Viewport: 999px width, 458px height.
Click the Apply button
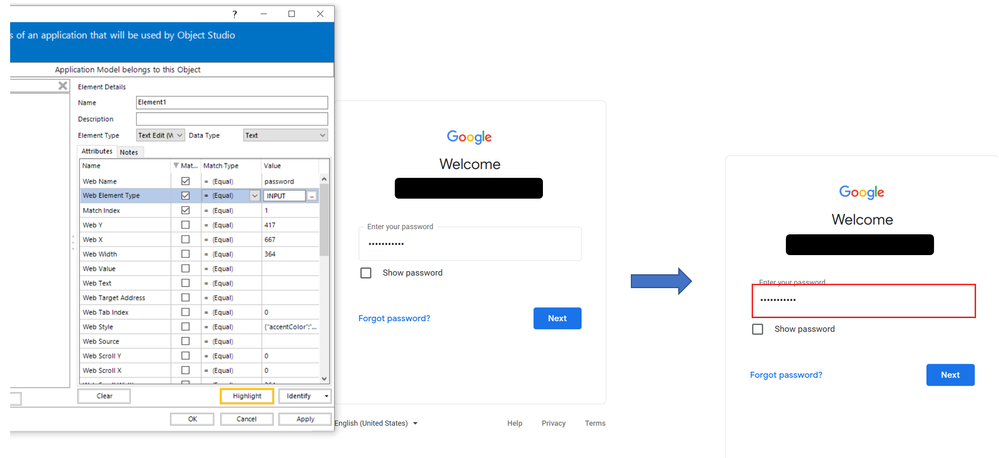point(305,419)
